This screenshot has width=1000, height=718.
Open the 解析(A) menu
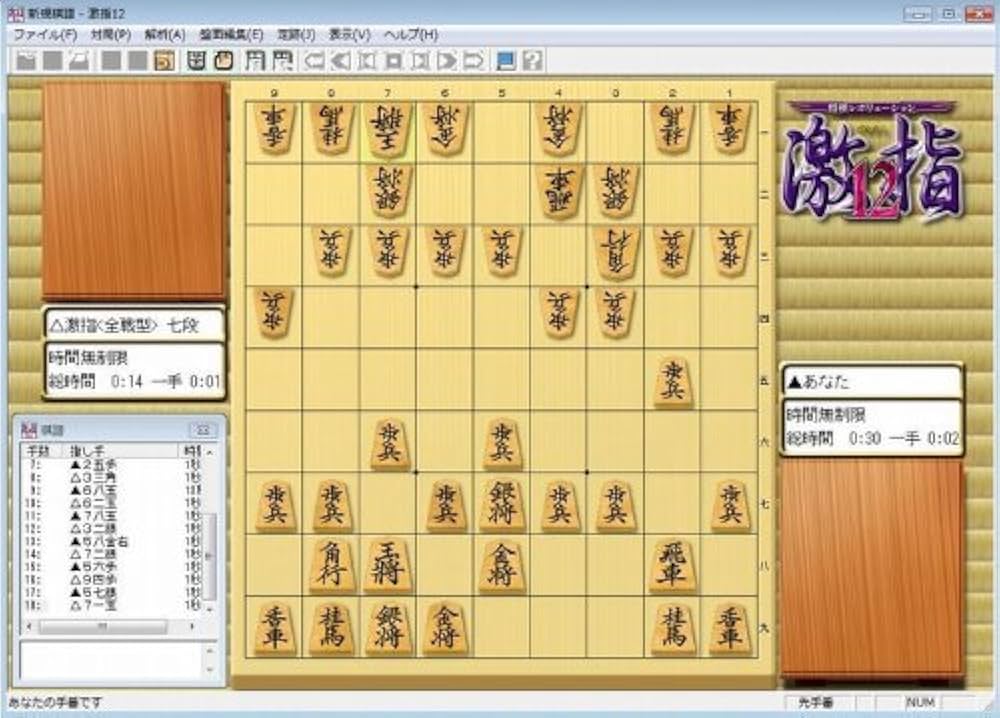(x=165, y=34)
